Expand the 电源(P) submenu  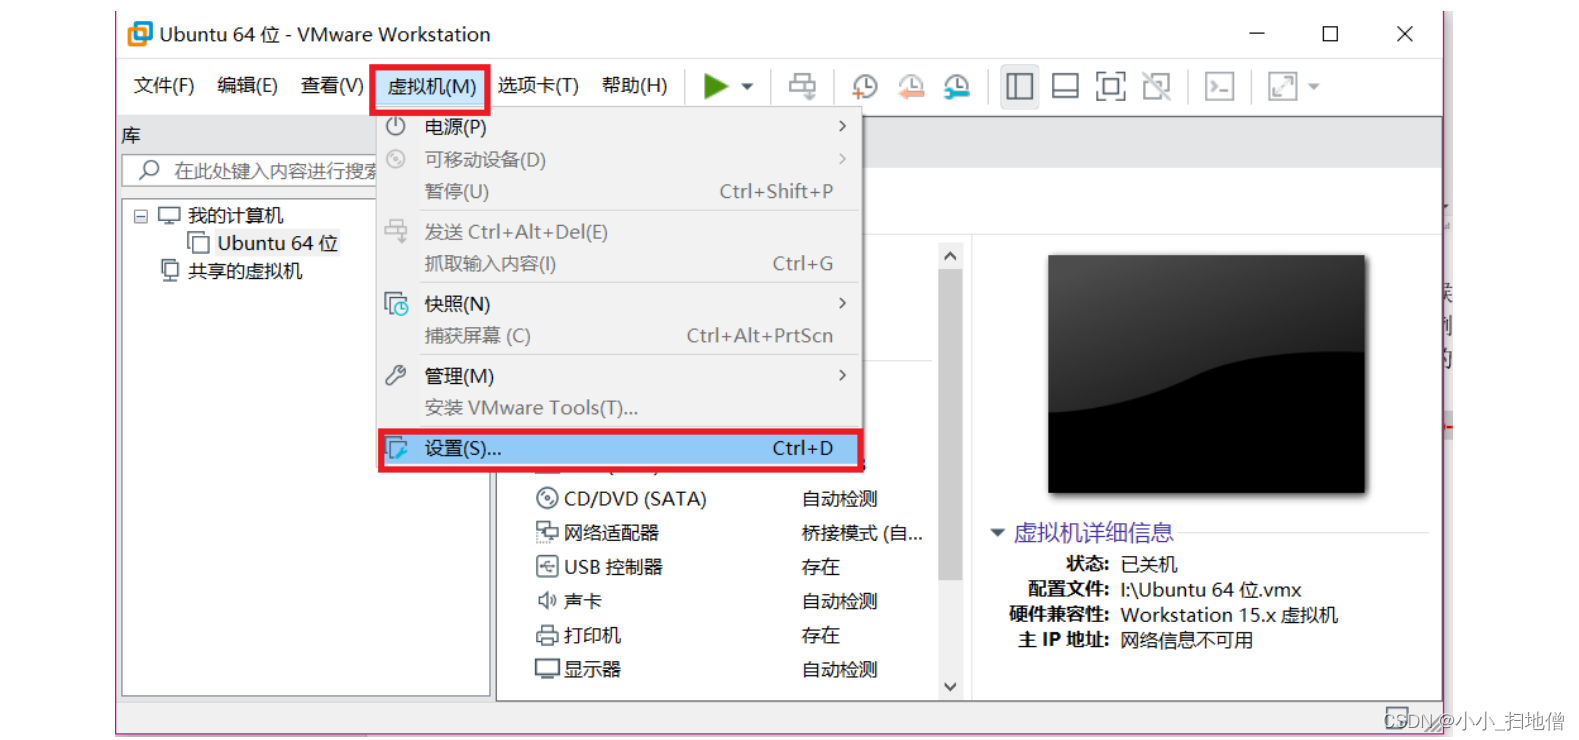pos(619,127)
